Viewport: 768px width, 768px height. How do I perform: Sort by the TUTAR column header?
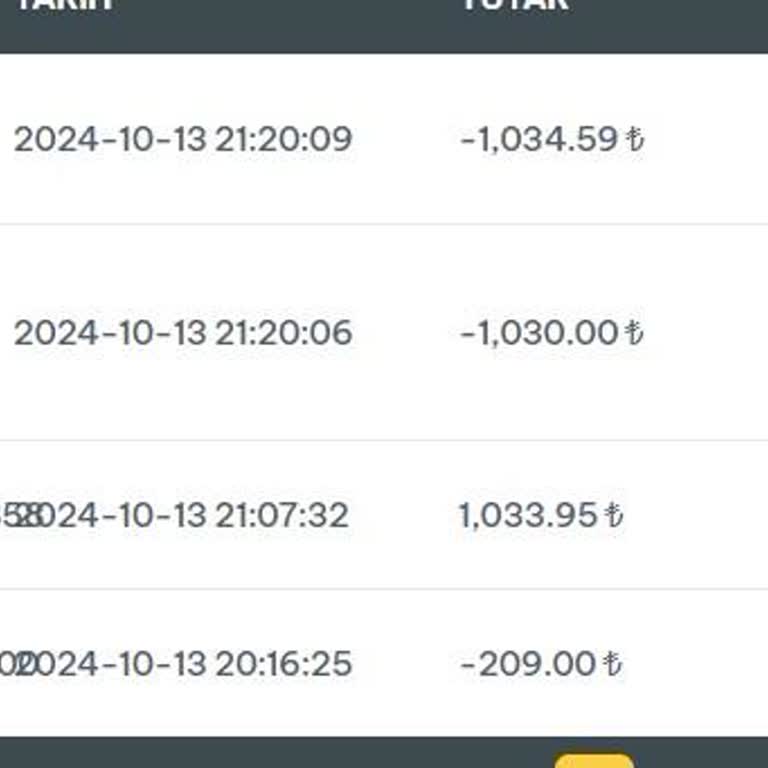[x=515, y=5]
